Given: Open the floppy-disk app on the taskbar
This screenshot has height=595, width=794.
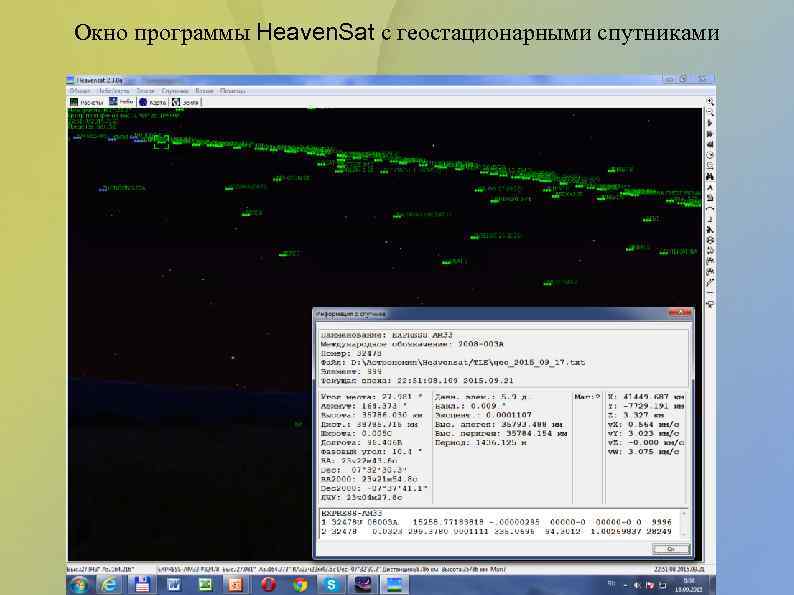Looking at the screenshot, I should pyautogui.click(x=142, y=585).
